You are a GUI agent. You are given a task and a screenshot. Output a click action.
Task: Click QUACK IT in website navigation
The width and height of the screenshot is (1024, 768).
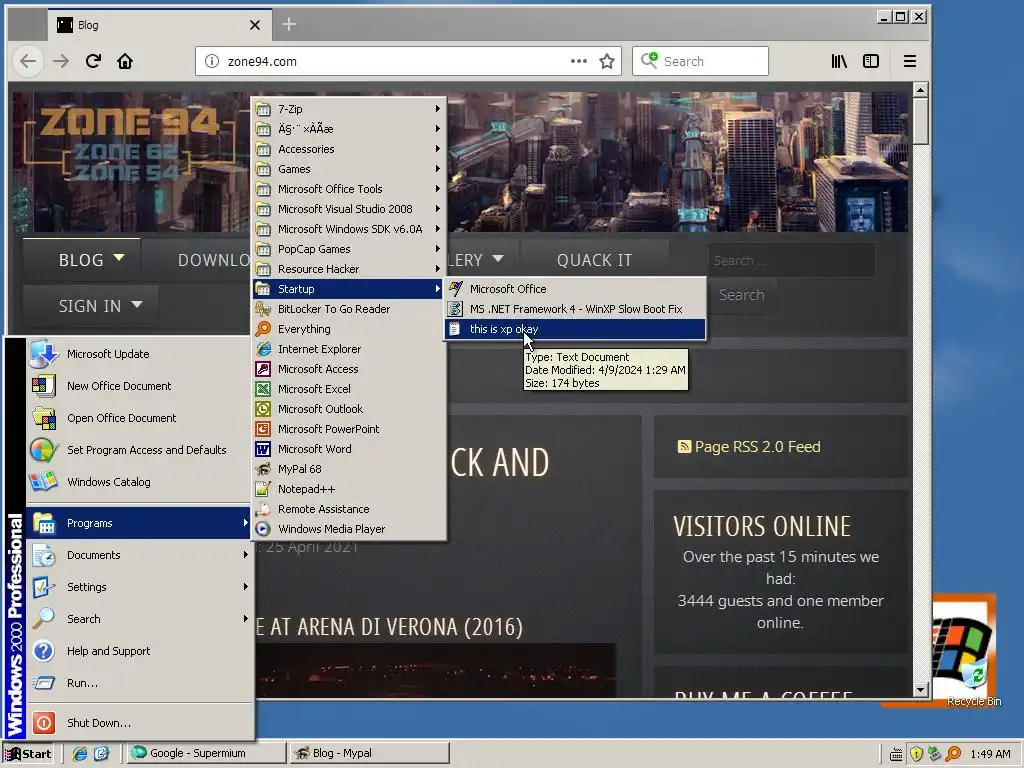click(x=594, y=260)
